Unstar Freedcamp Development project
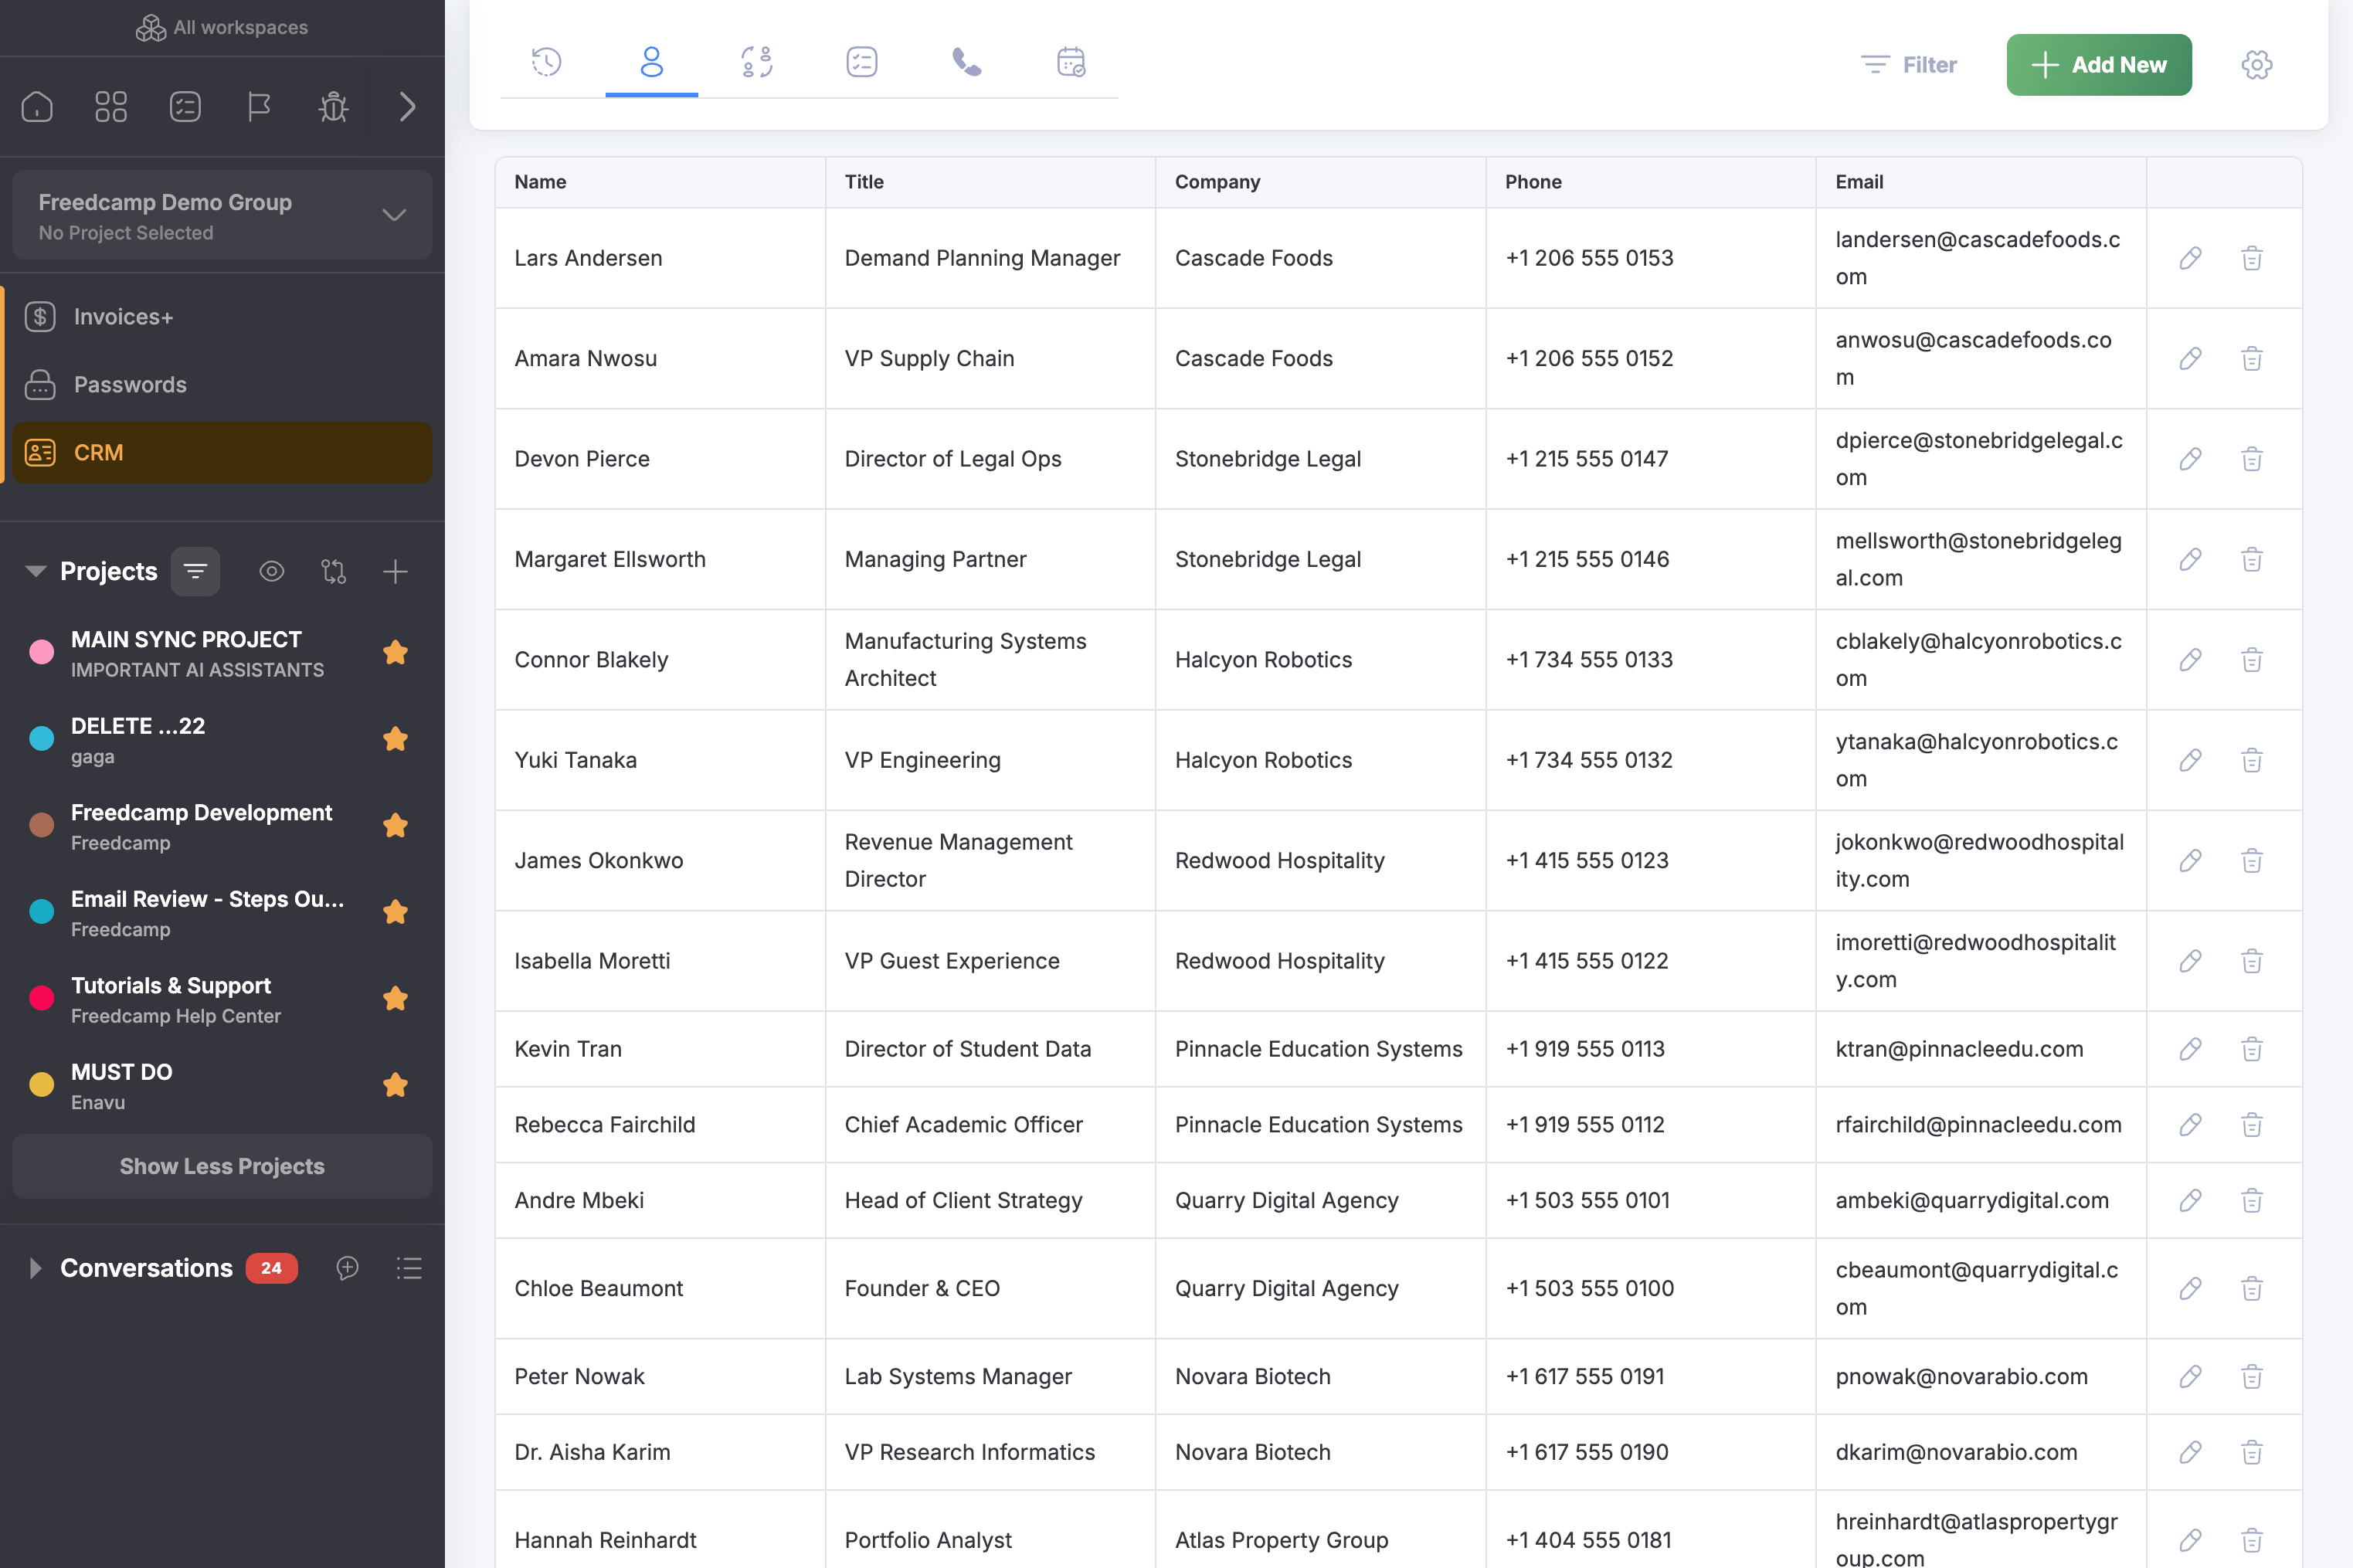2353x1568 pixels. (396, 826)
